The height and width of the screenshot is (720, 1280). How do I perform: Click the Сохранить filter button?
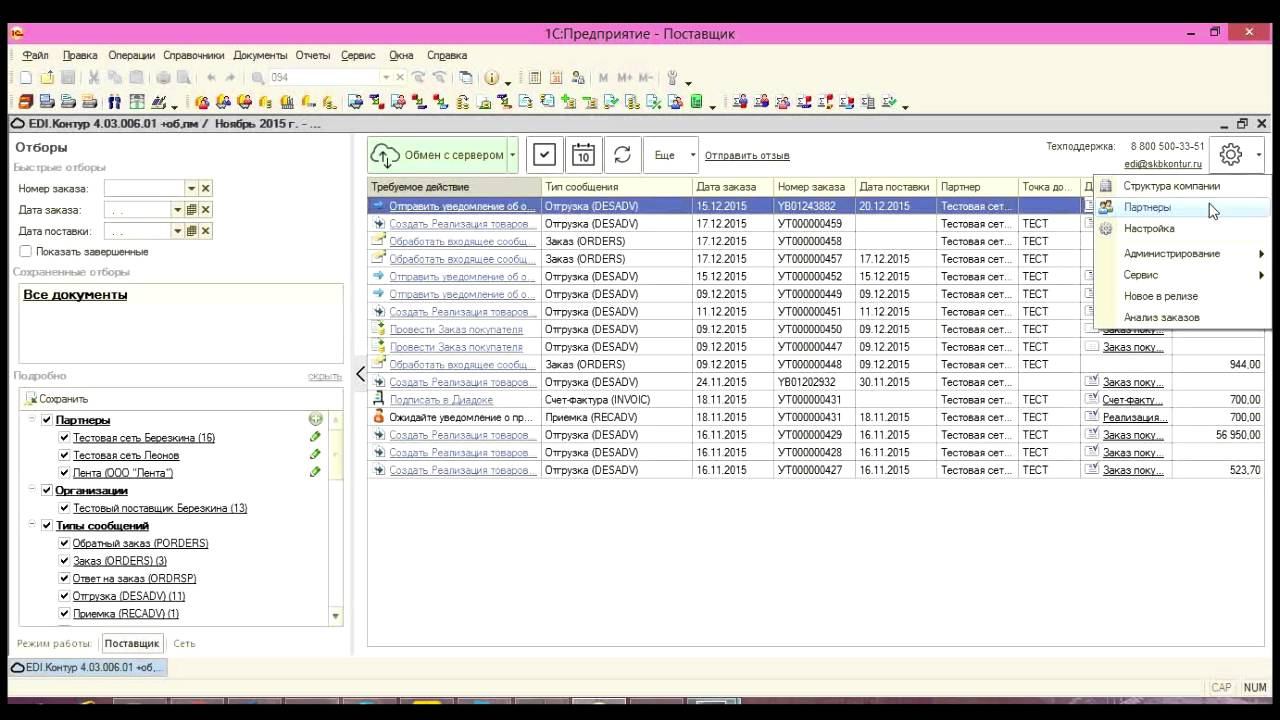click(56, 399)
